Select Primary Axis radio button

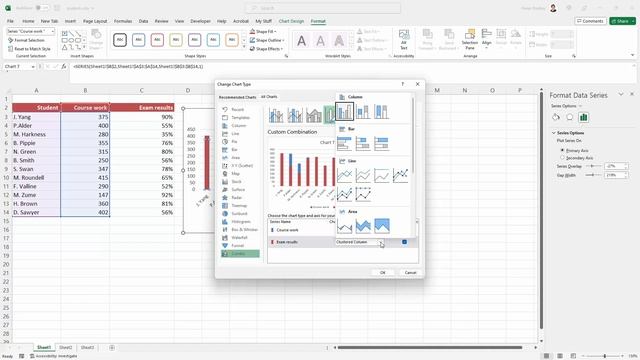[x=562, y=151]
